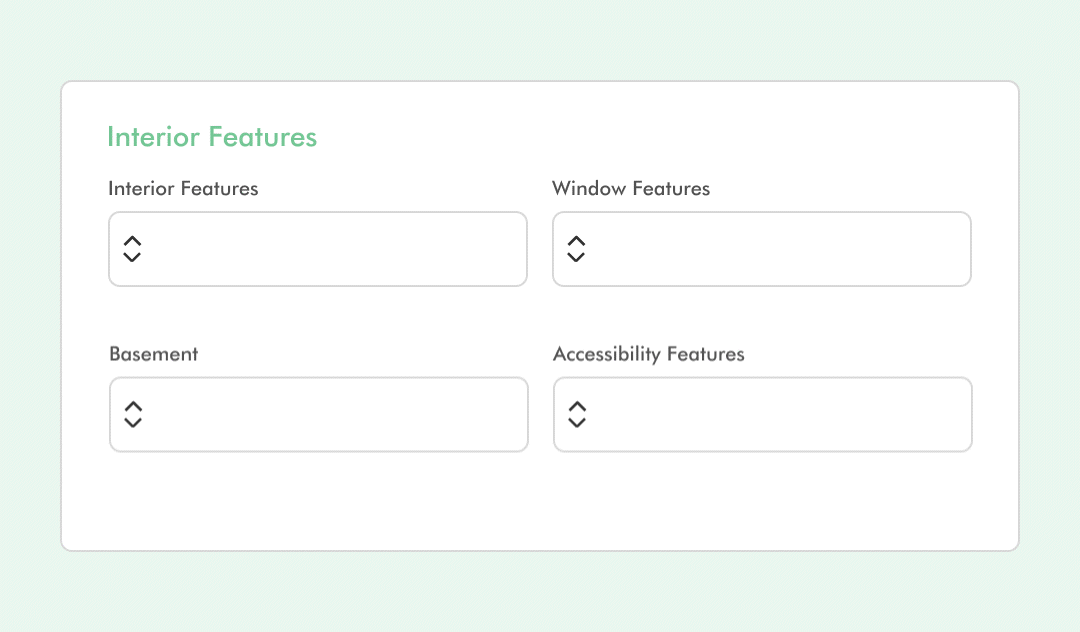Screen dimensions: 1080x632
Task: Click the down chevron in Accessibility Features field
Action: [577, 422]
